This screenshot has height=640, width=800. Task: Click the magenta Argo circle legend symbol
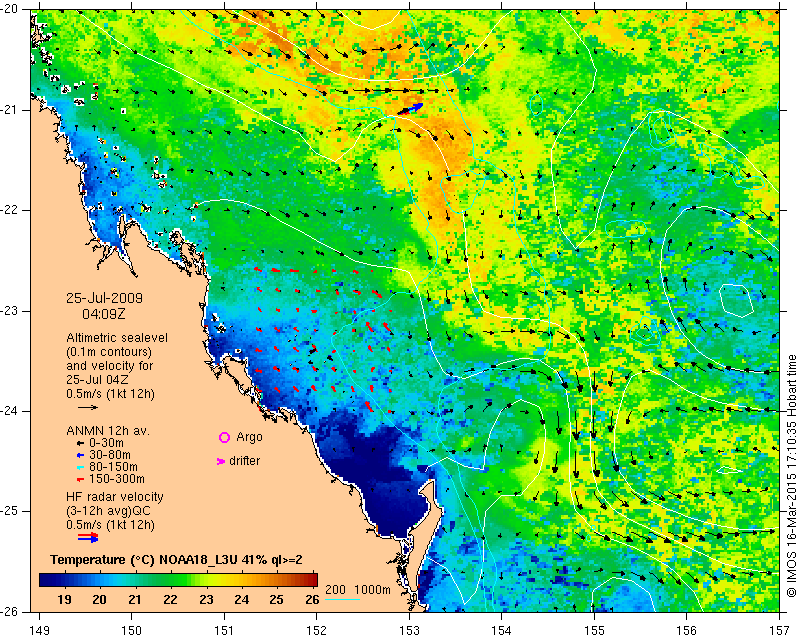224,437
